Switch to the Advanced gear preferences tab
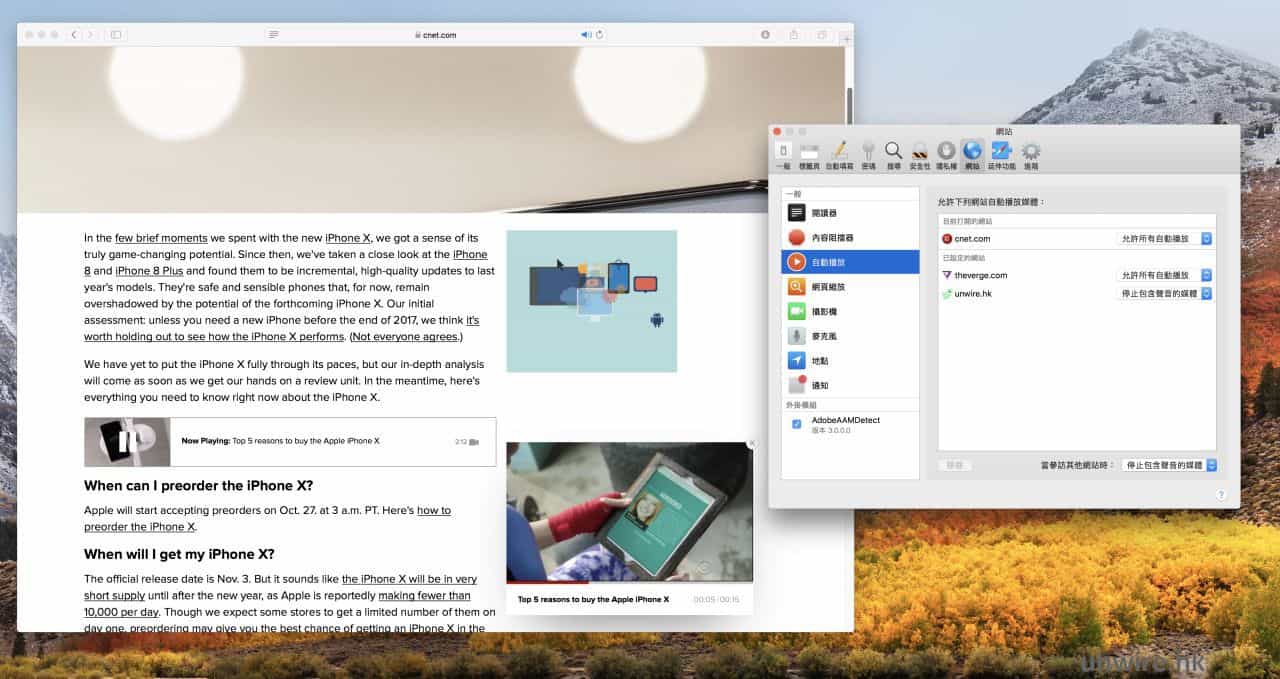 [1030, 153]
